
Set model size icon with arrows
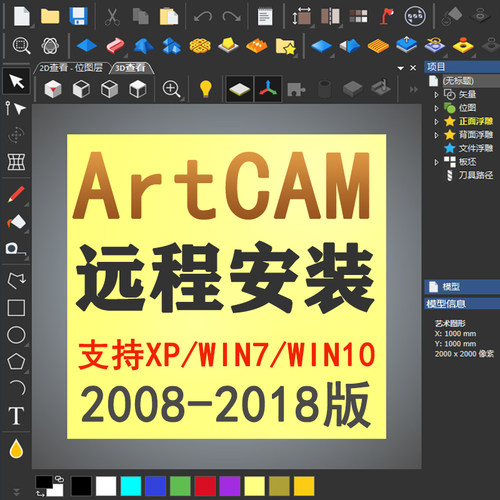[302, 17]
